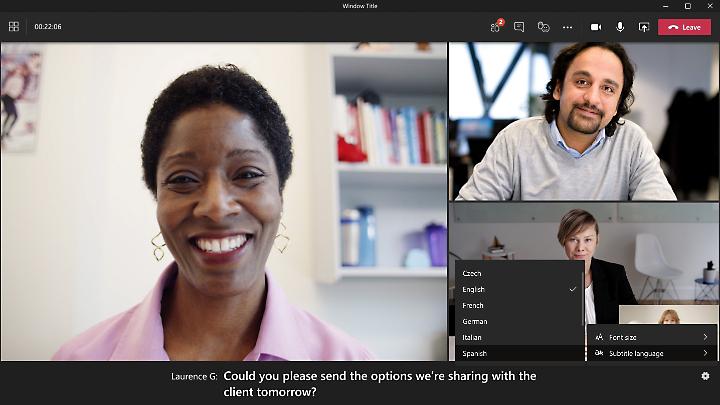Open the meeting chat
The width and height of the screenshot is (720, 405).
pos(519,27)
